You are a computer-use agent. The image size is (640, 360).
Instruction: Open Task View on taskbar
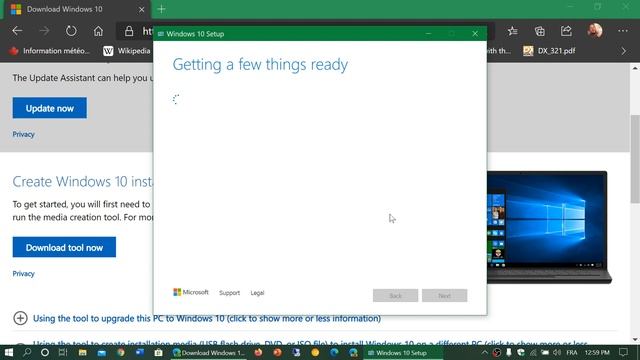point(63,353)
